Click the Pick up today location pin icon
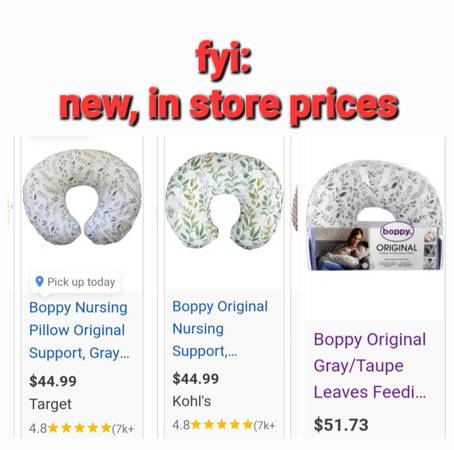This screenshot has height=450, width=454. [x=39, y=282]
